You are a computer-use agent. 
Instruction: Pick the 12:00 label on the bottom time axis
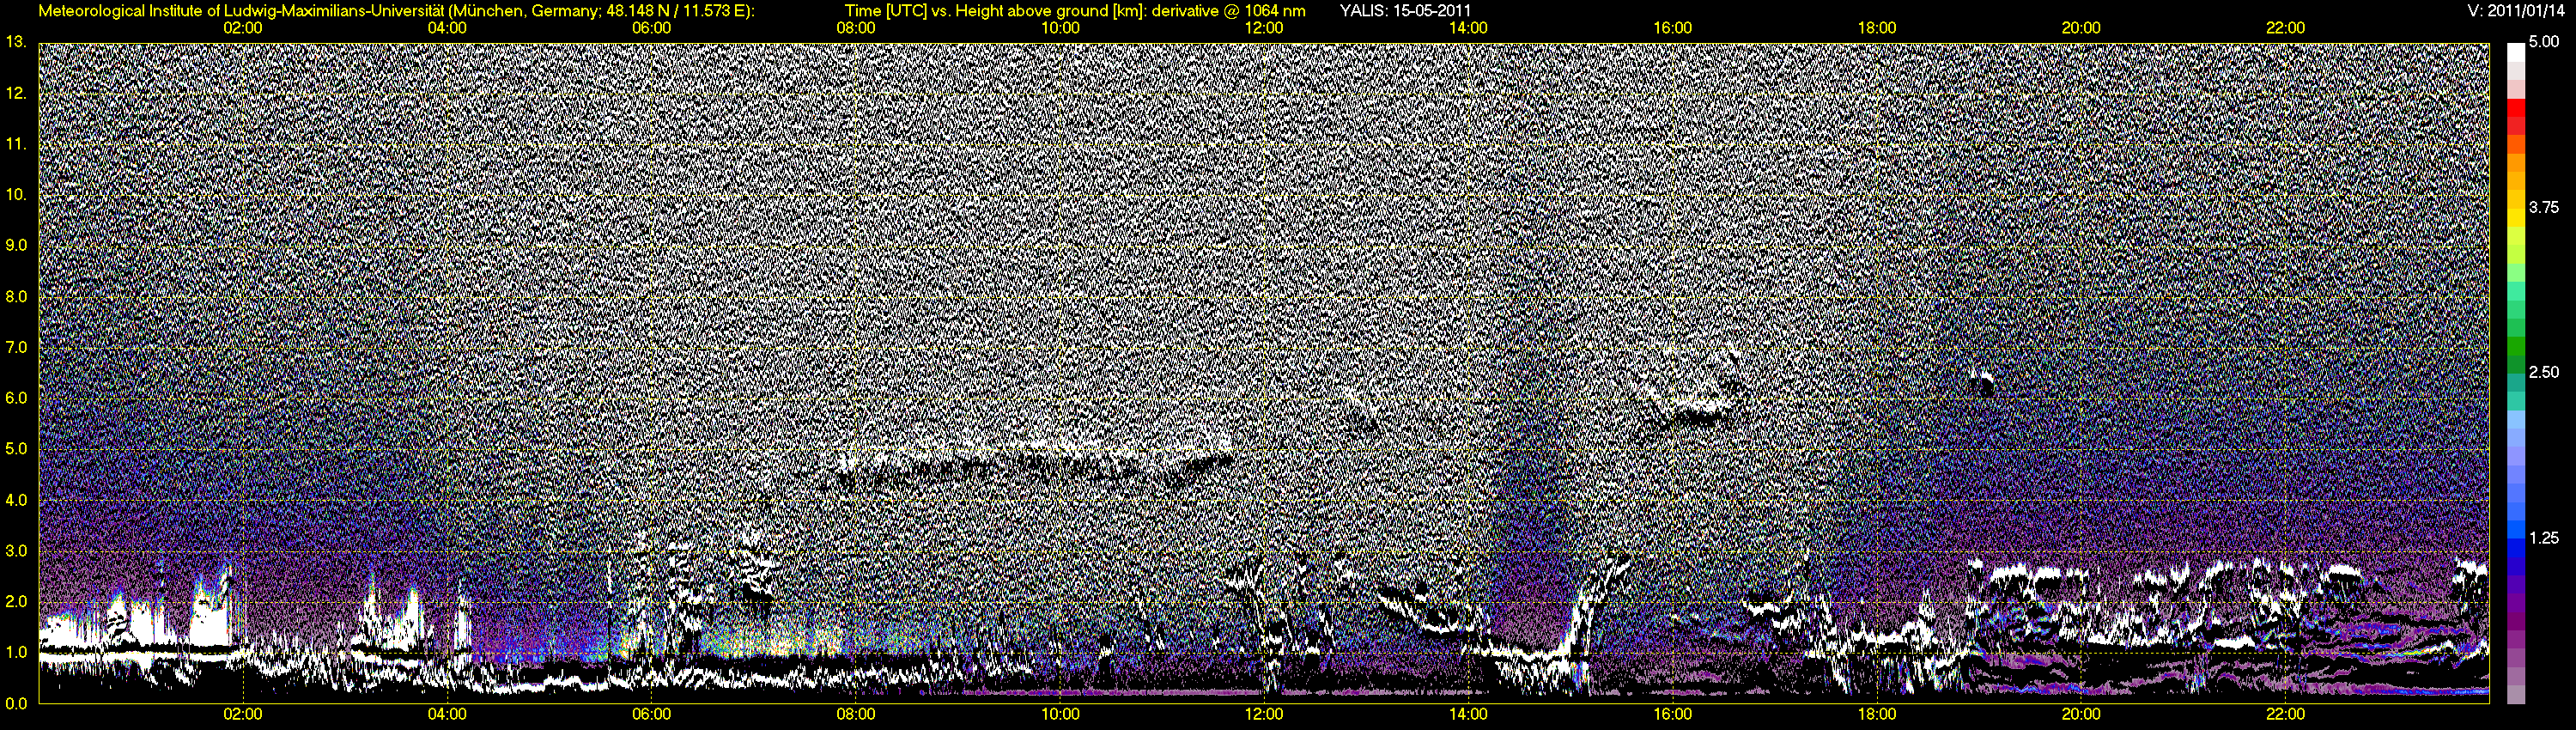pyautogui.click(x=1264, y=714)
